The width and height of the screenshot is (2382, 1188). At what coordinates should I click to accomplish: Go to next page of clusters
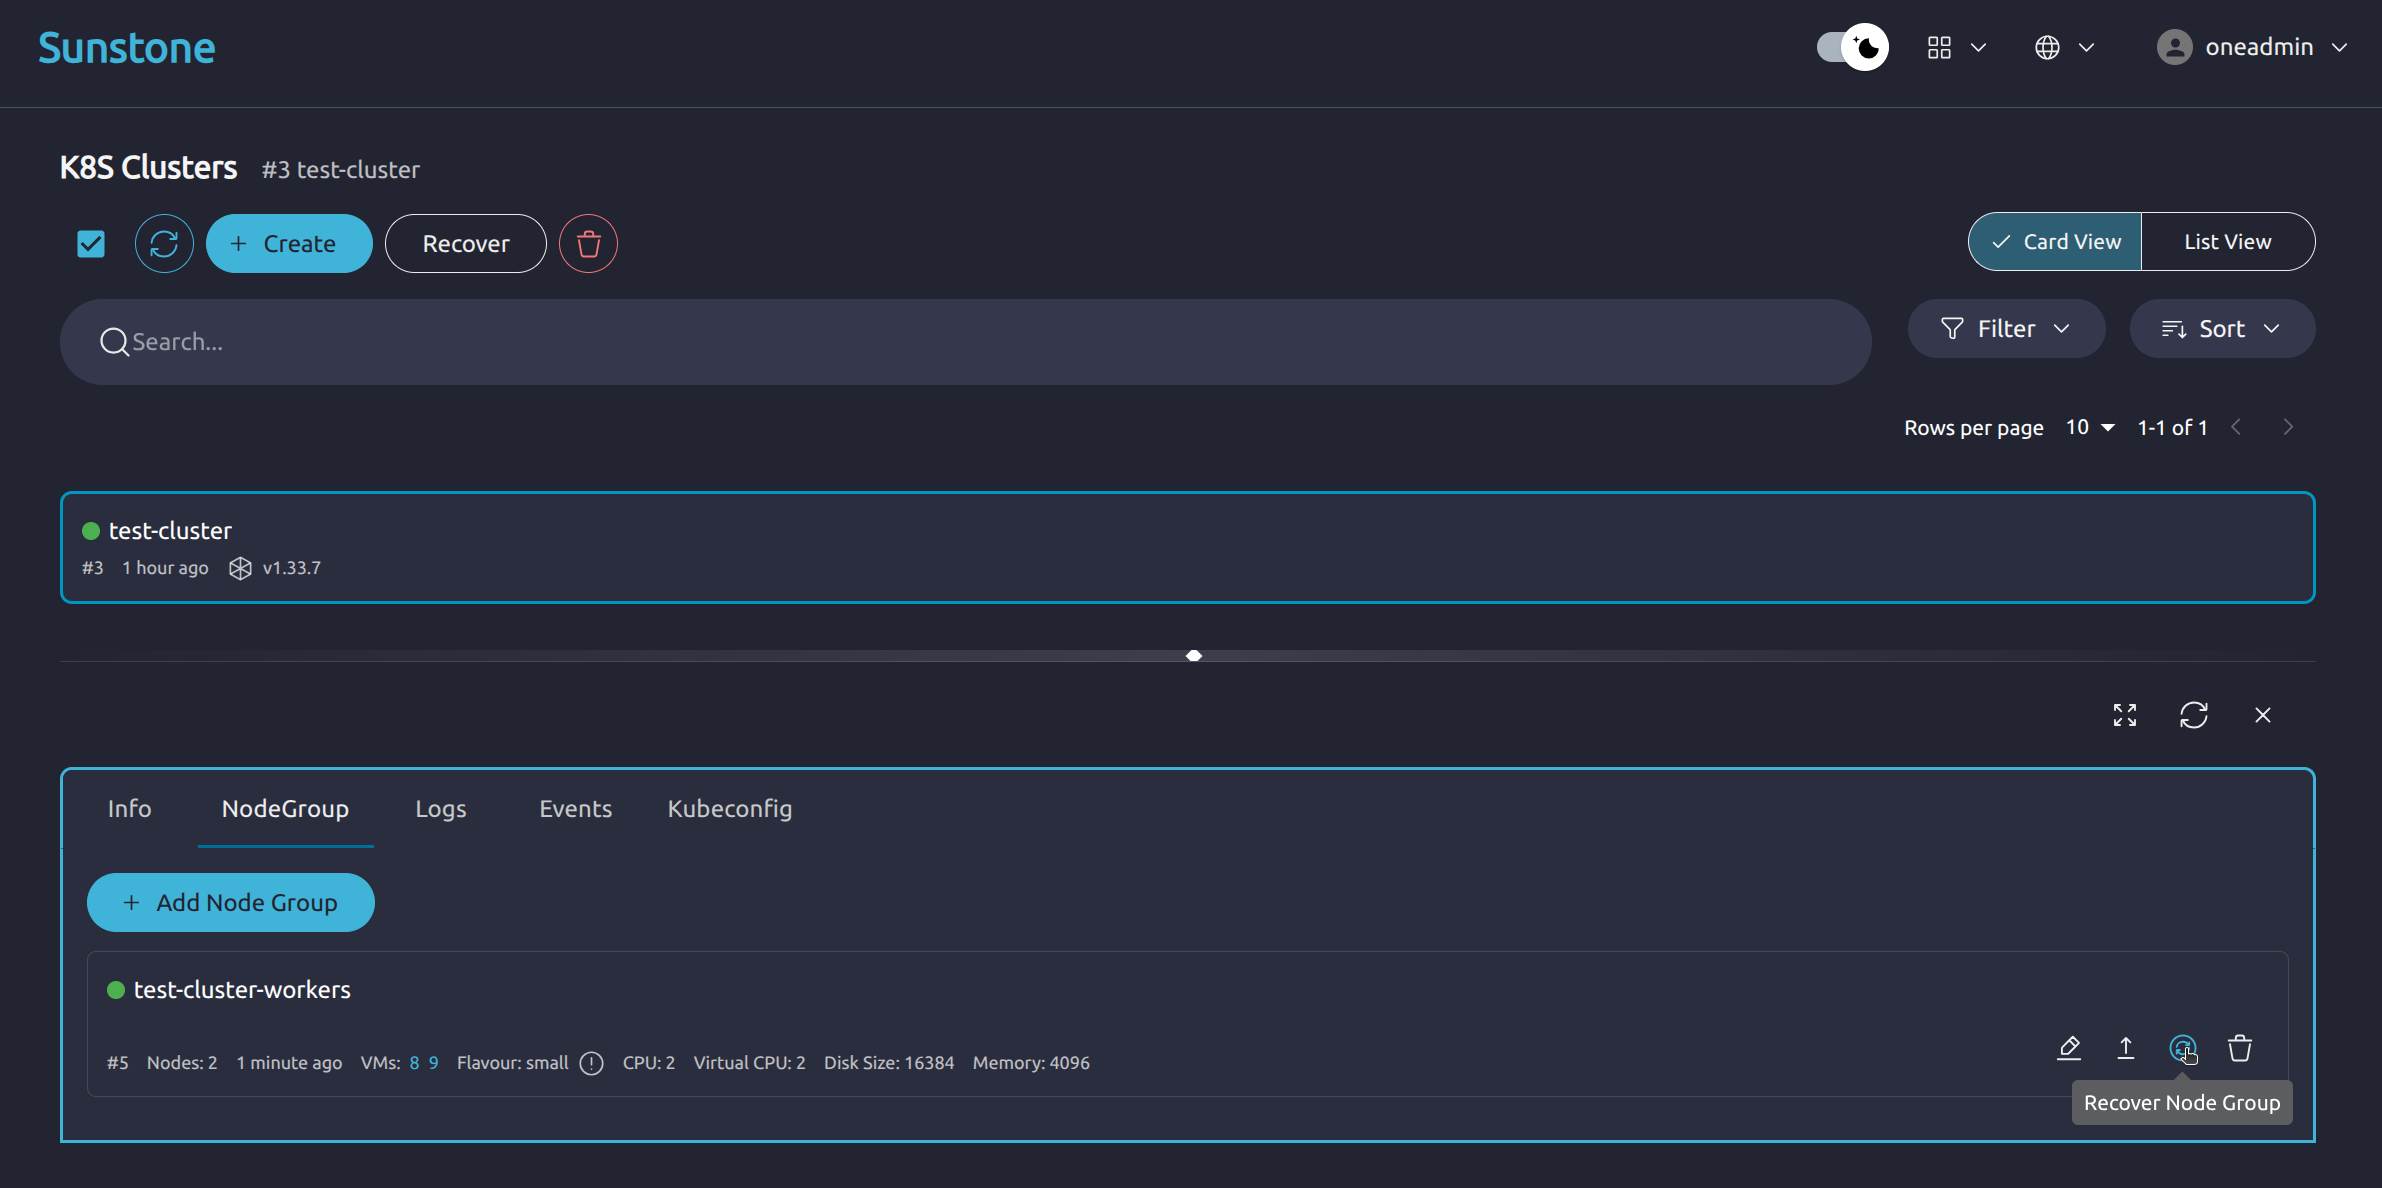(x=2288, y=427)
